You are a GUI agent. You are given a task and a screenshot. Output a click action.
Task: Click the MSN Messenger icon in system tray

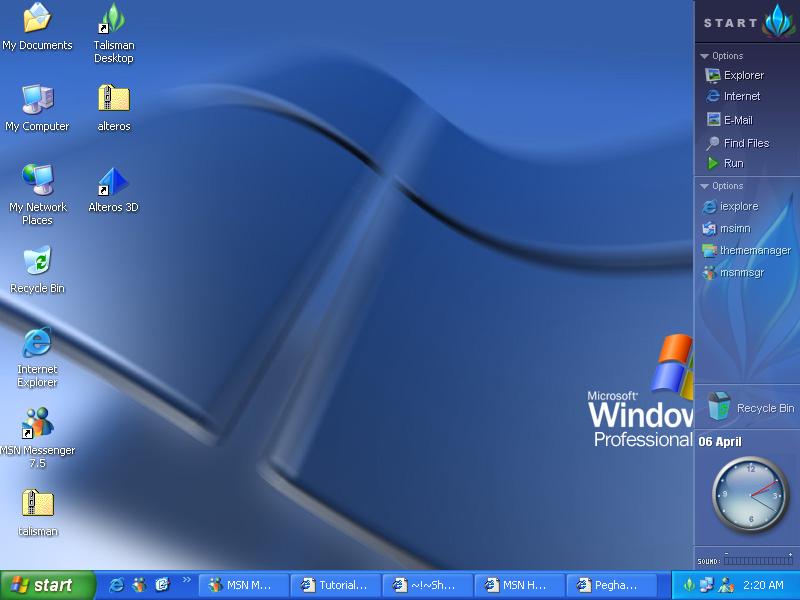[726, 585]
